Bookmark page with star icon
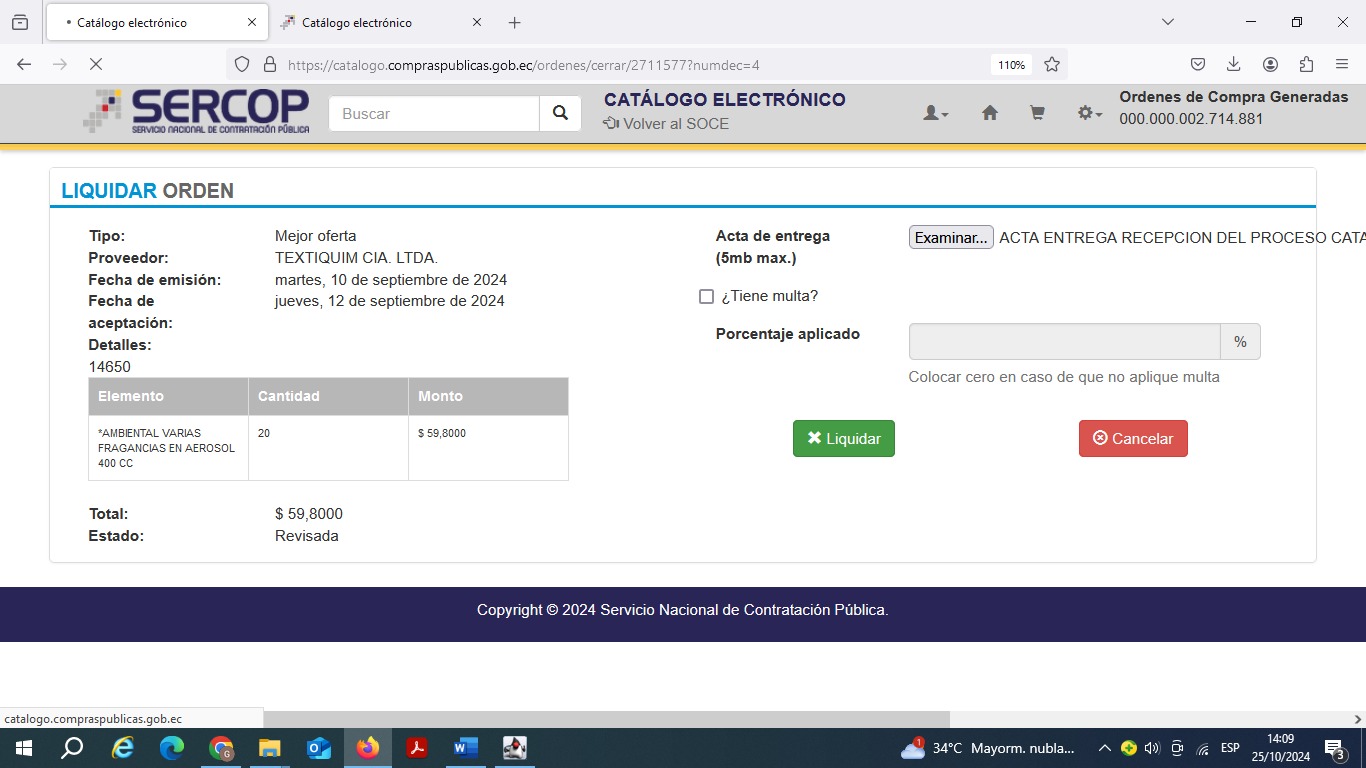This screenshot has height=768, width=1366. (1052, 64)
